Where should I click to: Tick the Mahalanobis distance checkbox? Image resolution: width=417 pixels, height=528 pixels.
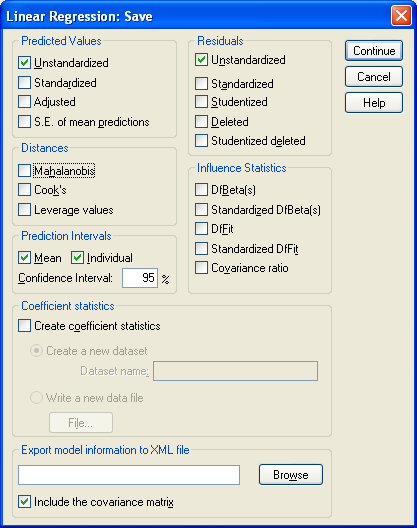25,171
